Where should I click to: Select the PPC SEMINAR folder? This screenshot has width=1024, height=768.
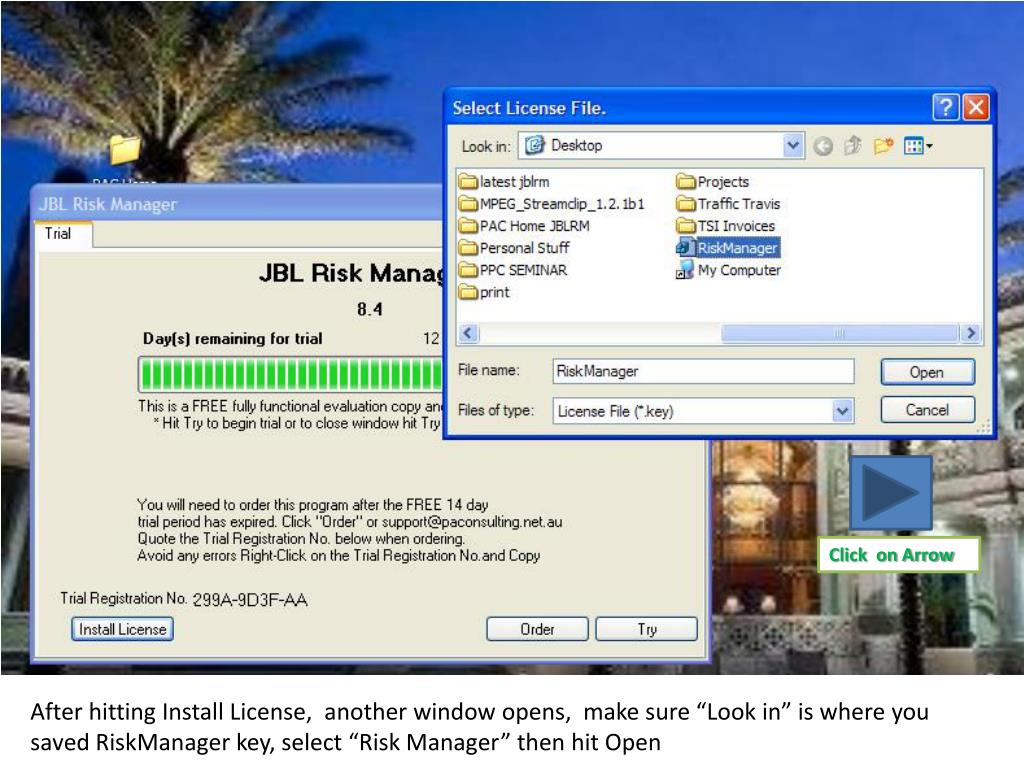[x=513, y=270]
